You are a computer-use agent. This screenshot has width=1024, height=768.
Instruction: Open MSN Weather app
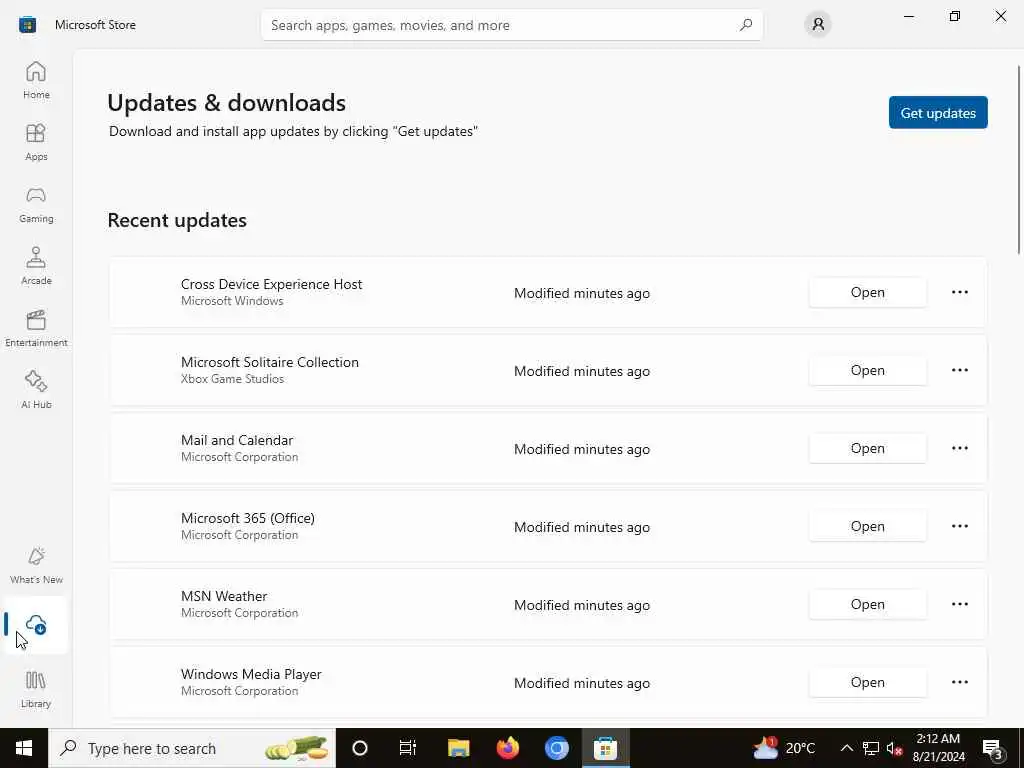(x=867, y=604)
